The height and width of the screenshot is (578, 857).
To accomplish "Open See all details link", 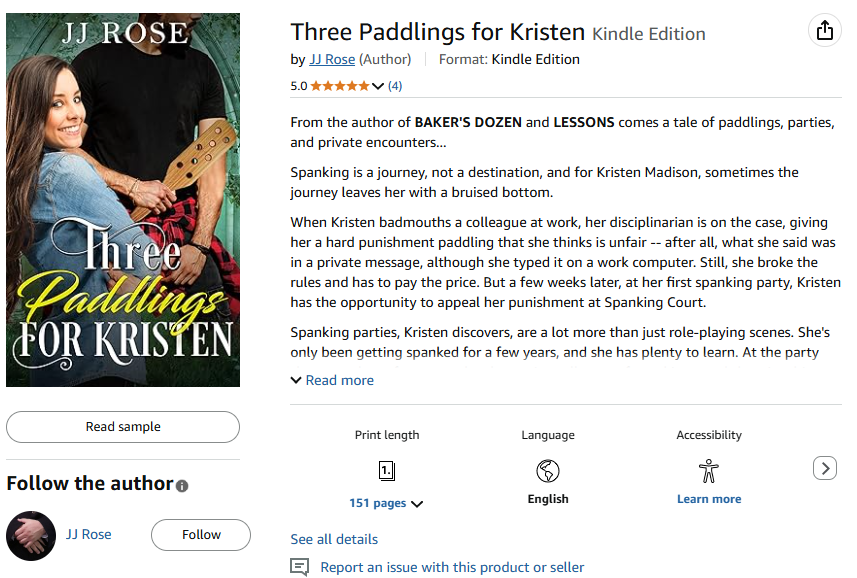I will coord(334,539).
